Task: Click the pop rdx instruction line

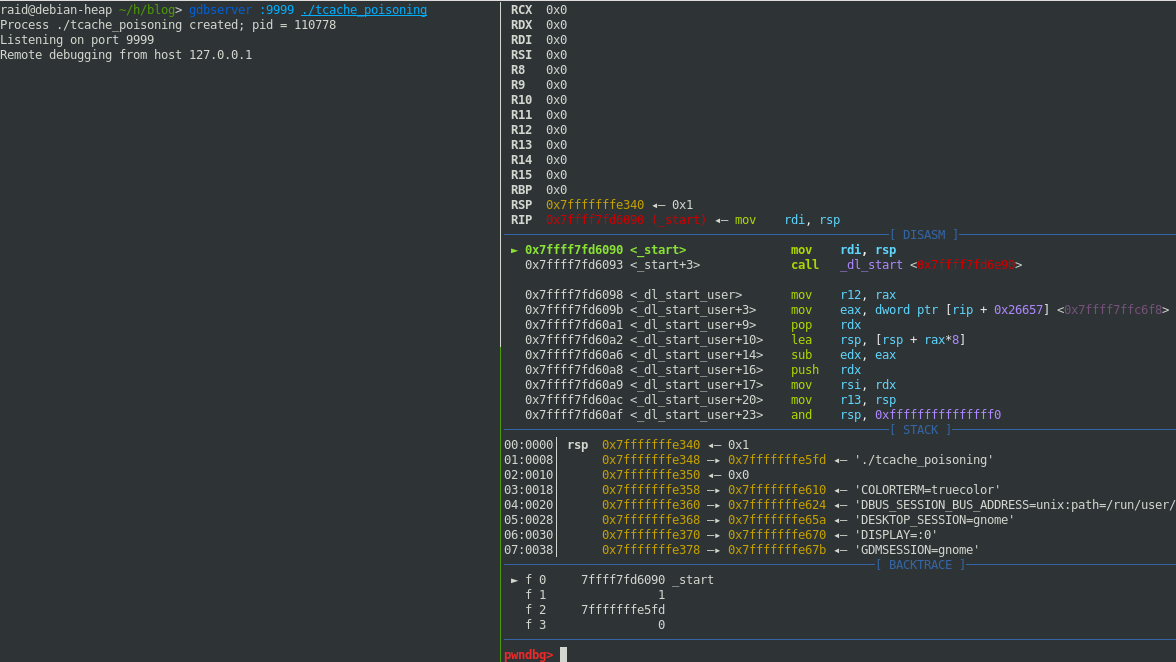Action: click(x=693, y=325)
